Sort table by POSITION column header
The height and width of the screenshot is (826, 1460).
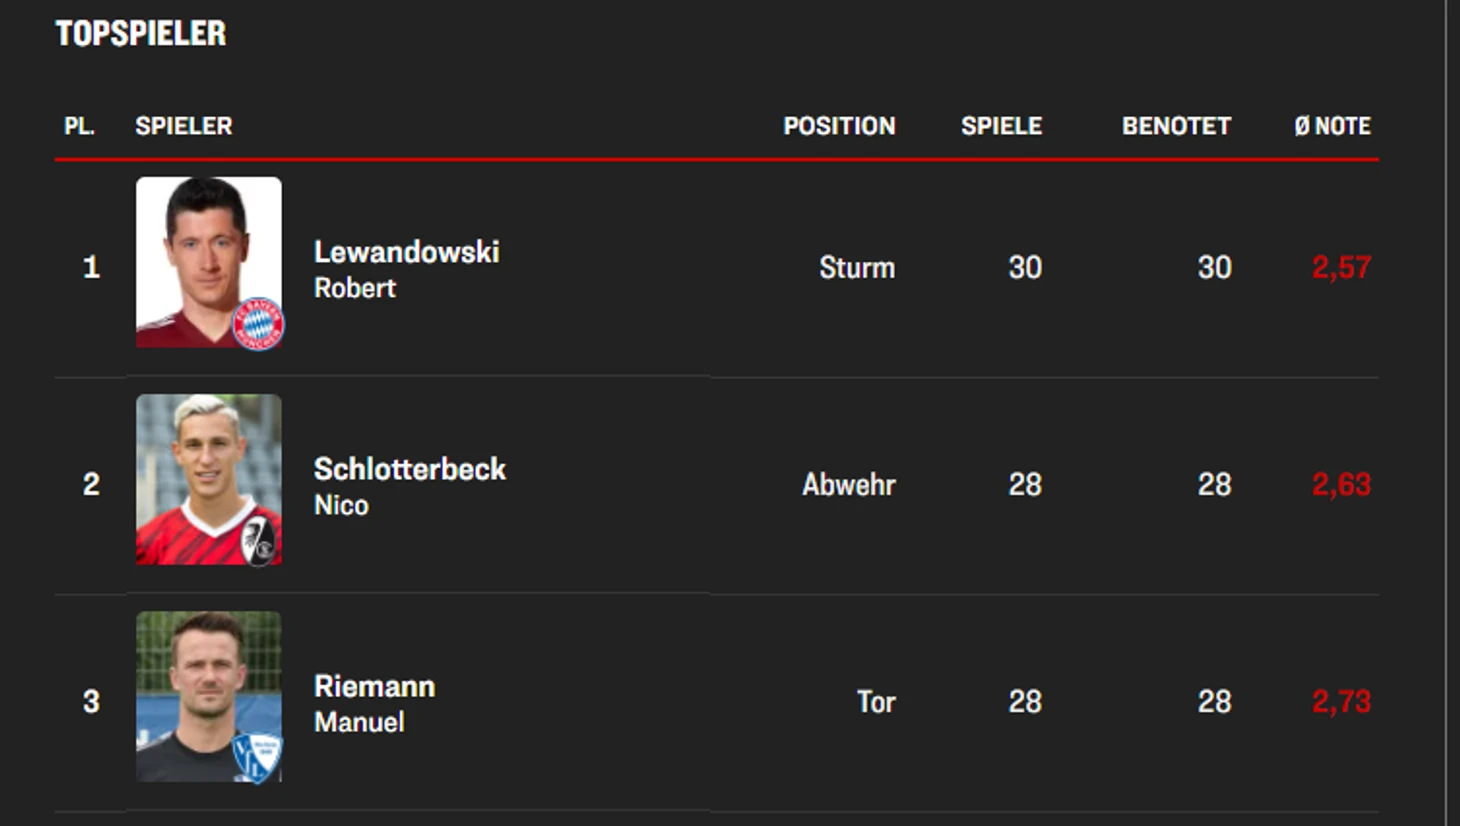pyautogui.click(x=839, y=126)
